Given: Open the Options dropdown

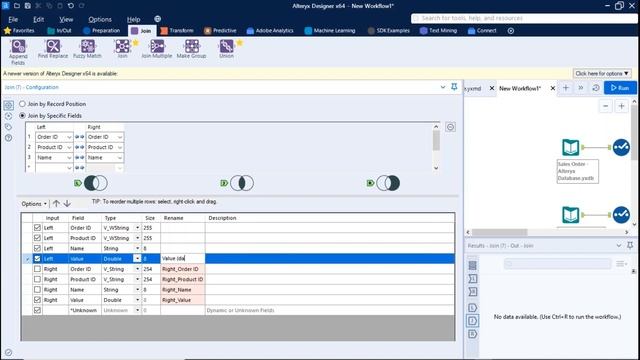Looking at the screenshot, I should pyautogui.click(x=34, y=203).
